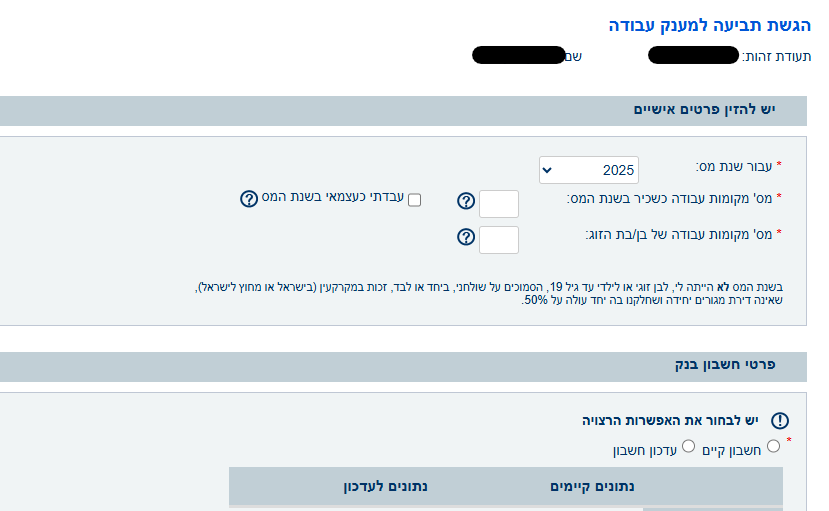This screenshot has height=511, width=829.
Task: Click help icon beside 'עבדתי כעצמאי בשנת המס'
Action: (249, 198)
